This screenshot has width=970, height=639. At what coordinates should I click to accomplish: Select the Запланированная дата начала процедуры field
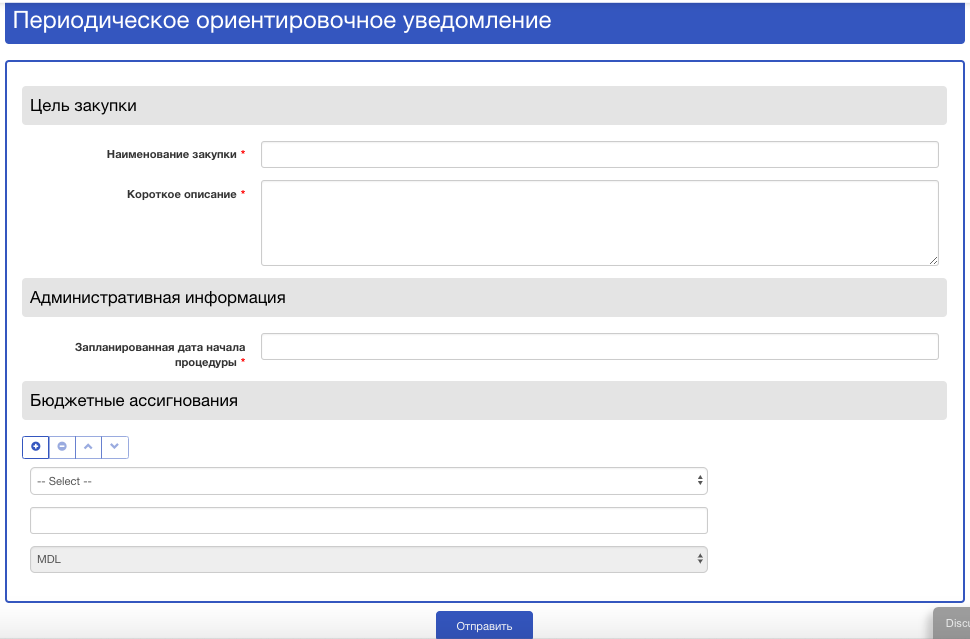coord(599,346)
